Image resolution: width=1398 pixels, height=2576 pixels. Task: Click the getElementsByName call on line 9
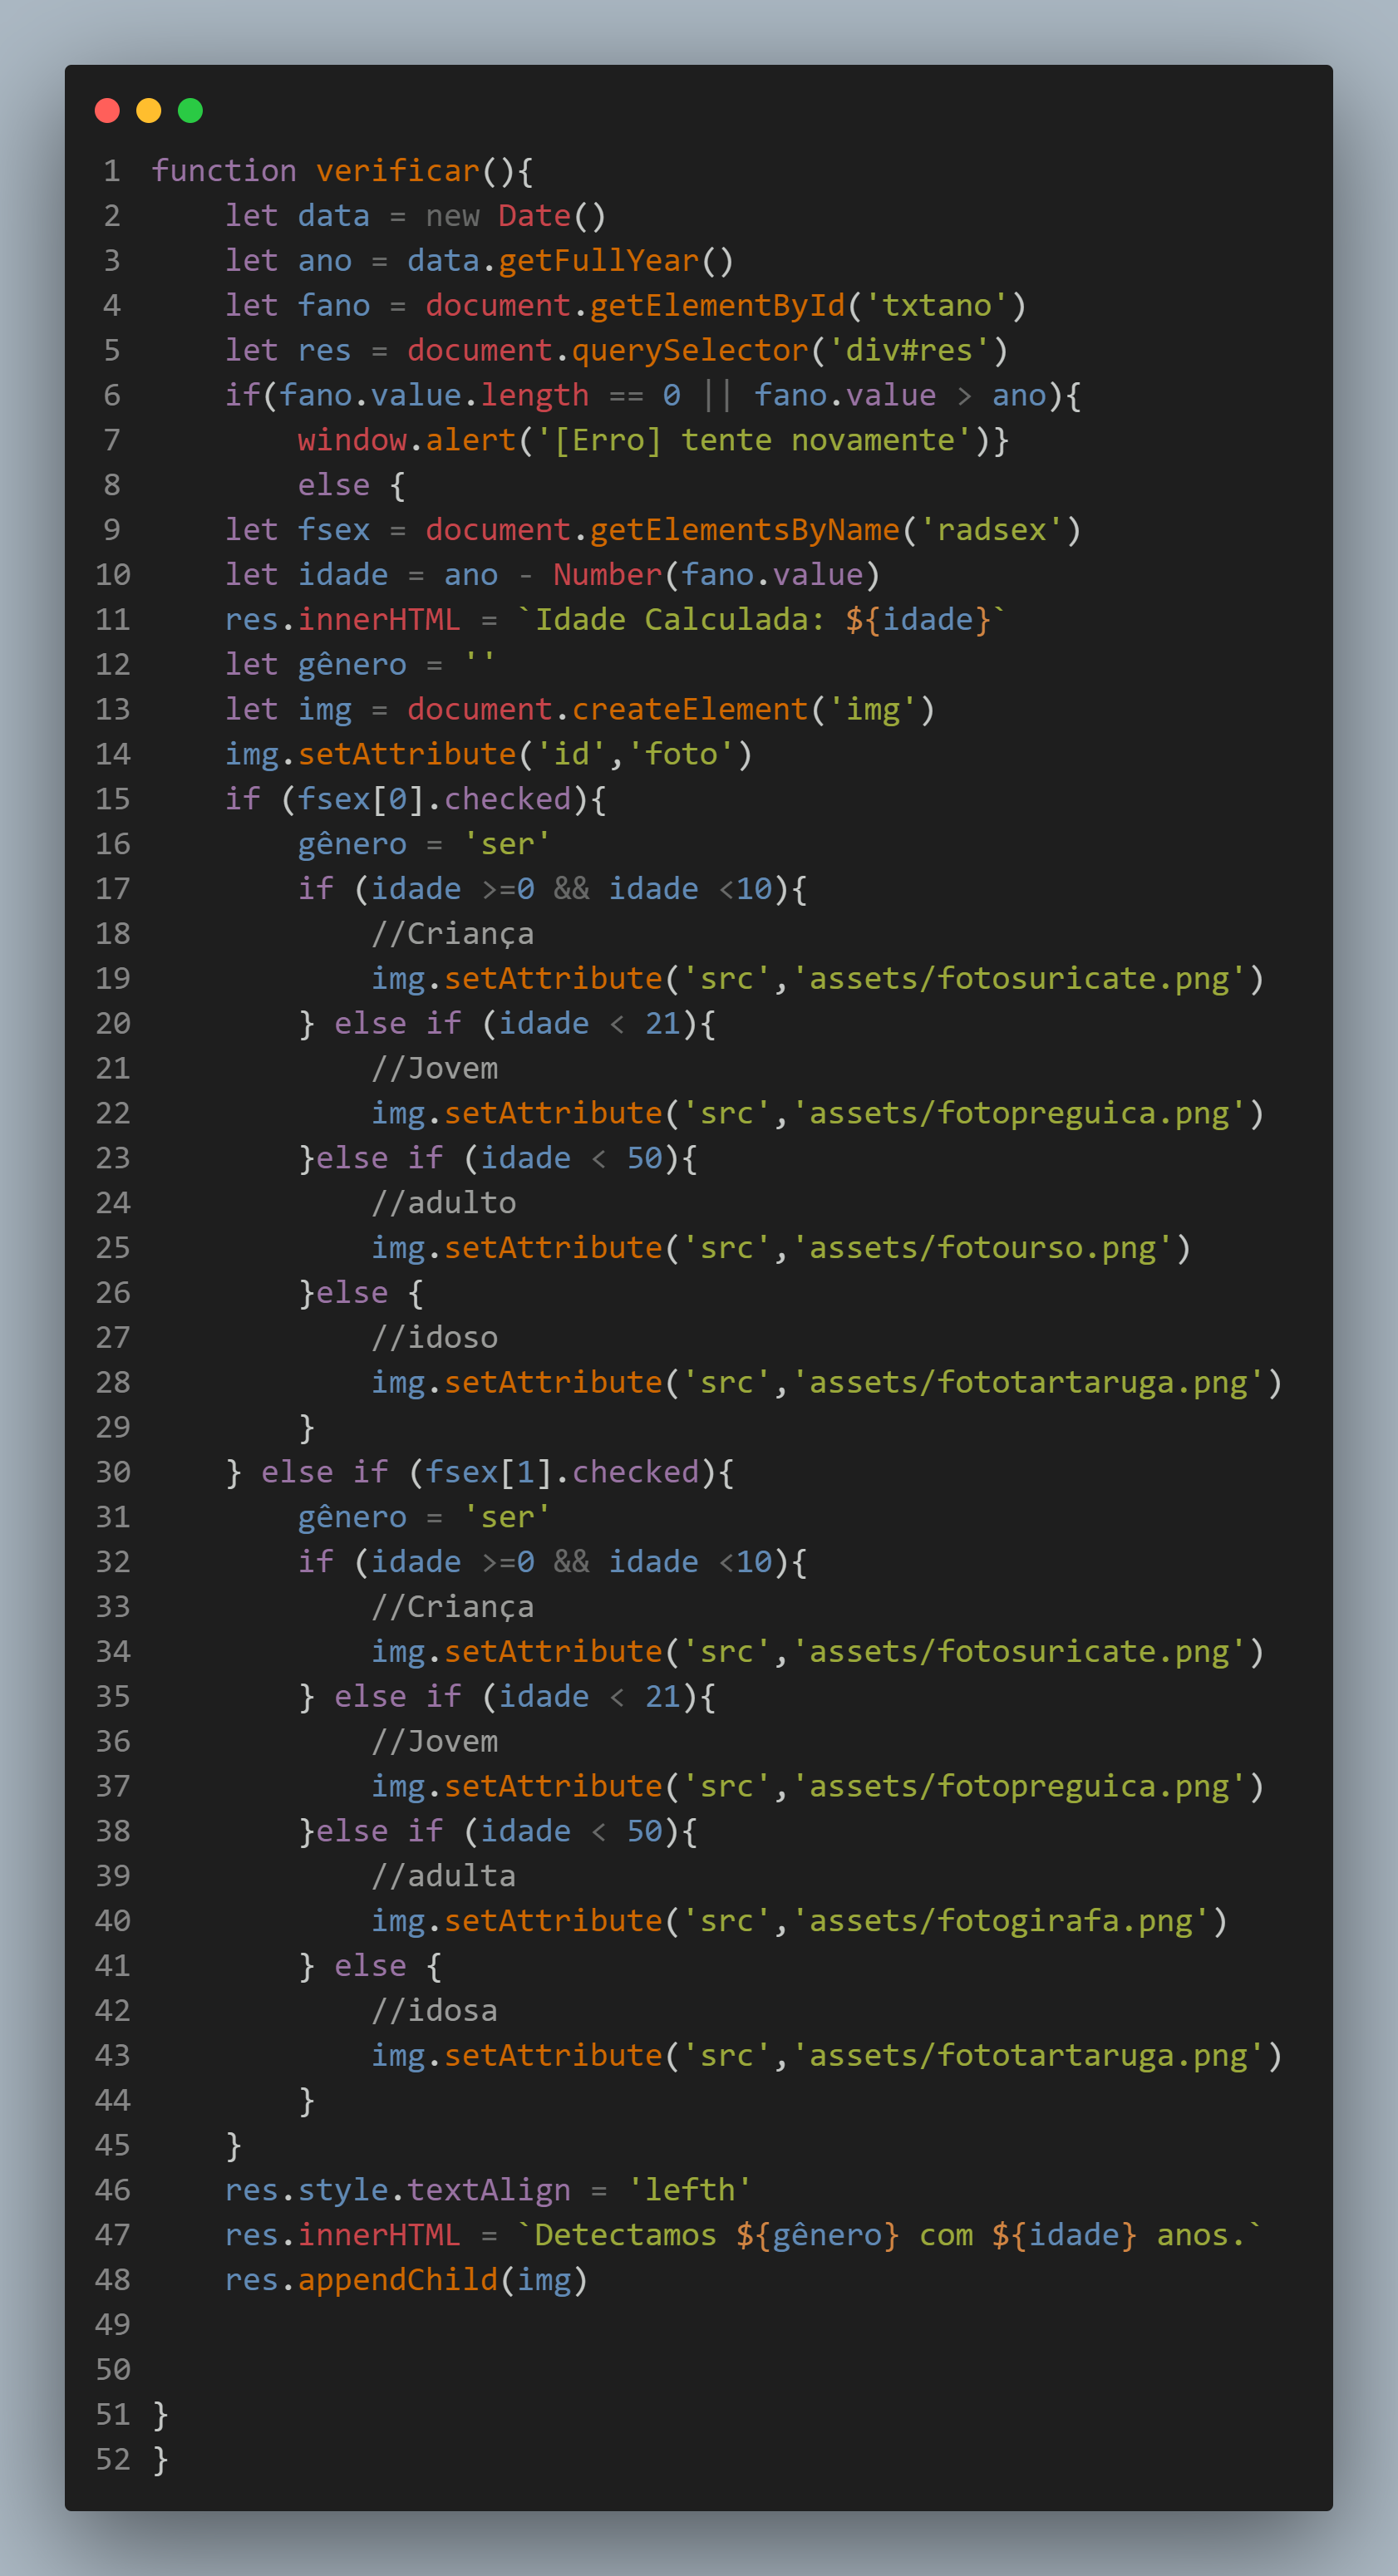click(747, 529)
